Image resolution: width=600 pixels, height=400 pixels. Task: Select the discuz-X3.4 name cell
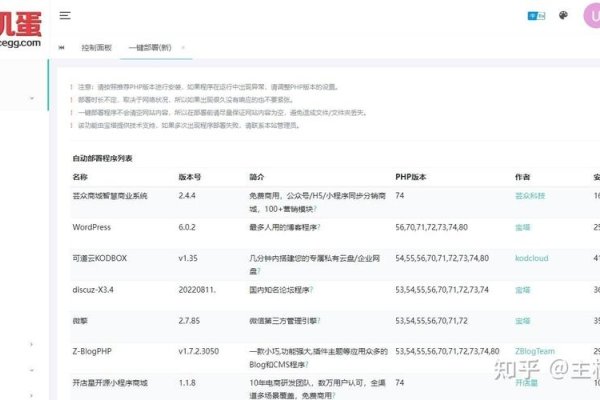tap(93, 290)
